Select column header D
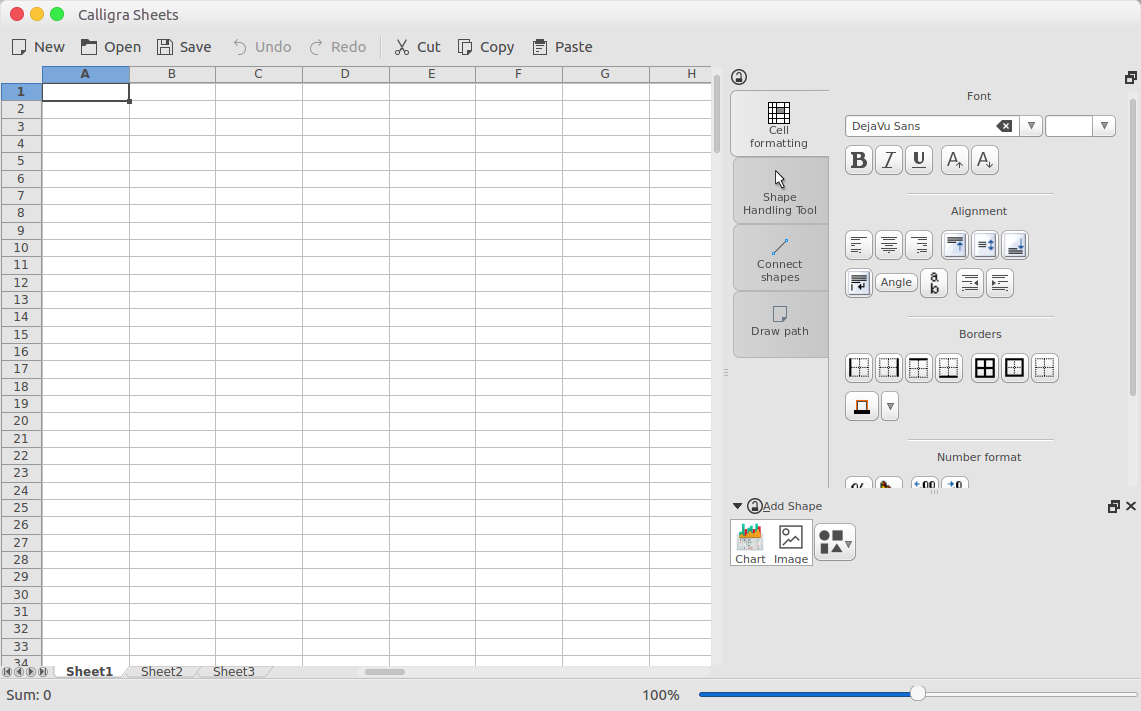The height and width of the screenshot is (711, 1141). [x=345, y=74]
